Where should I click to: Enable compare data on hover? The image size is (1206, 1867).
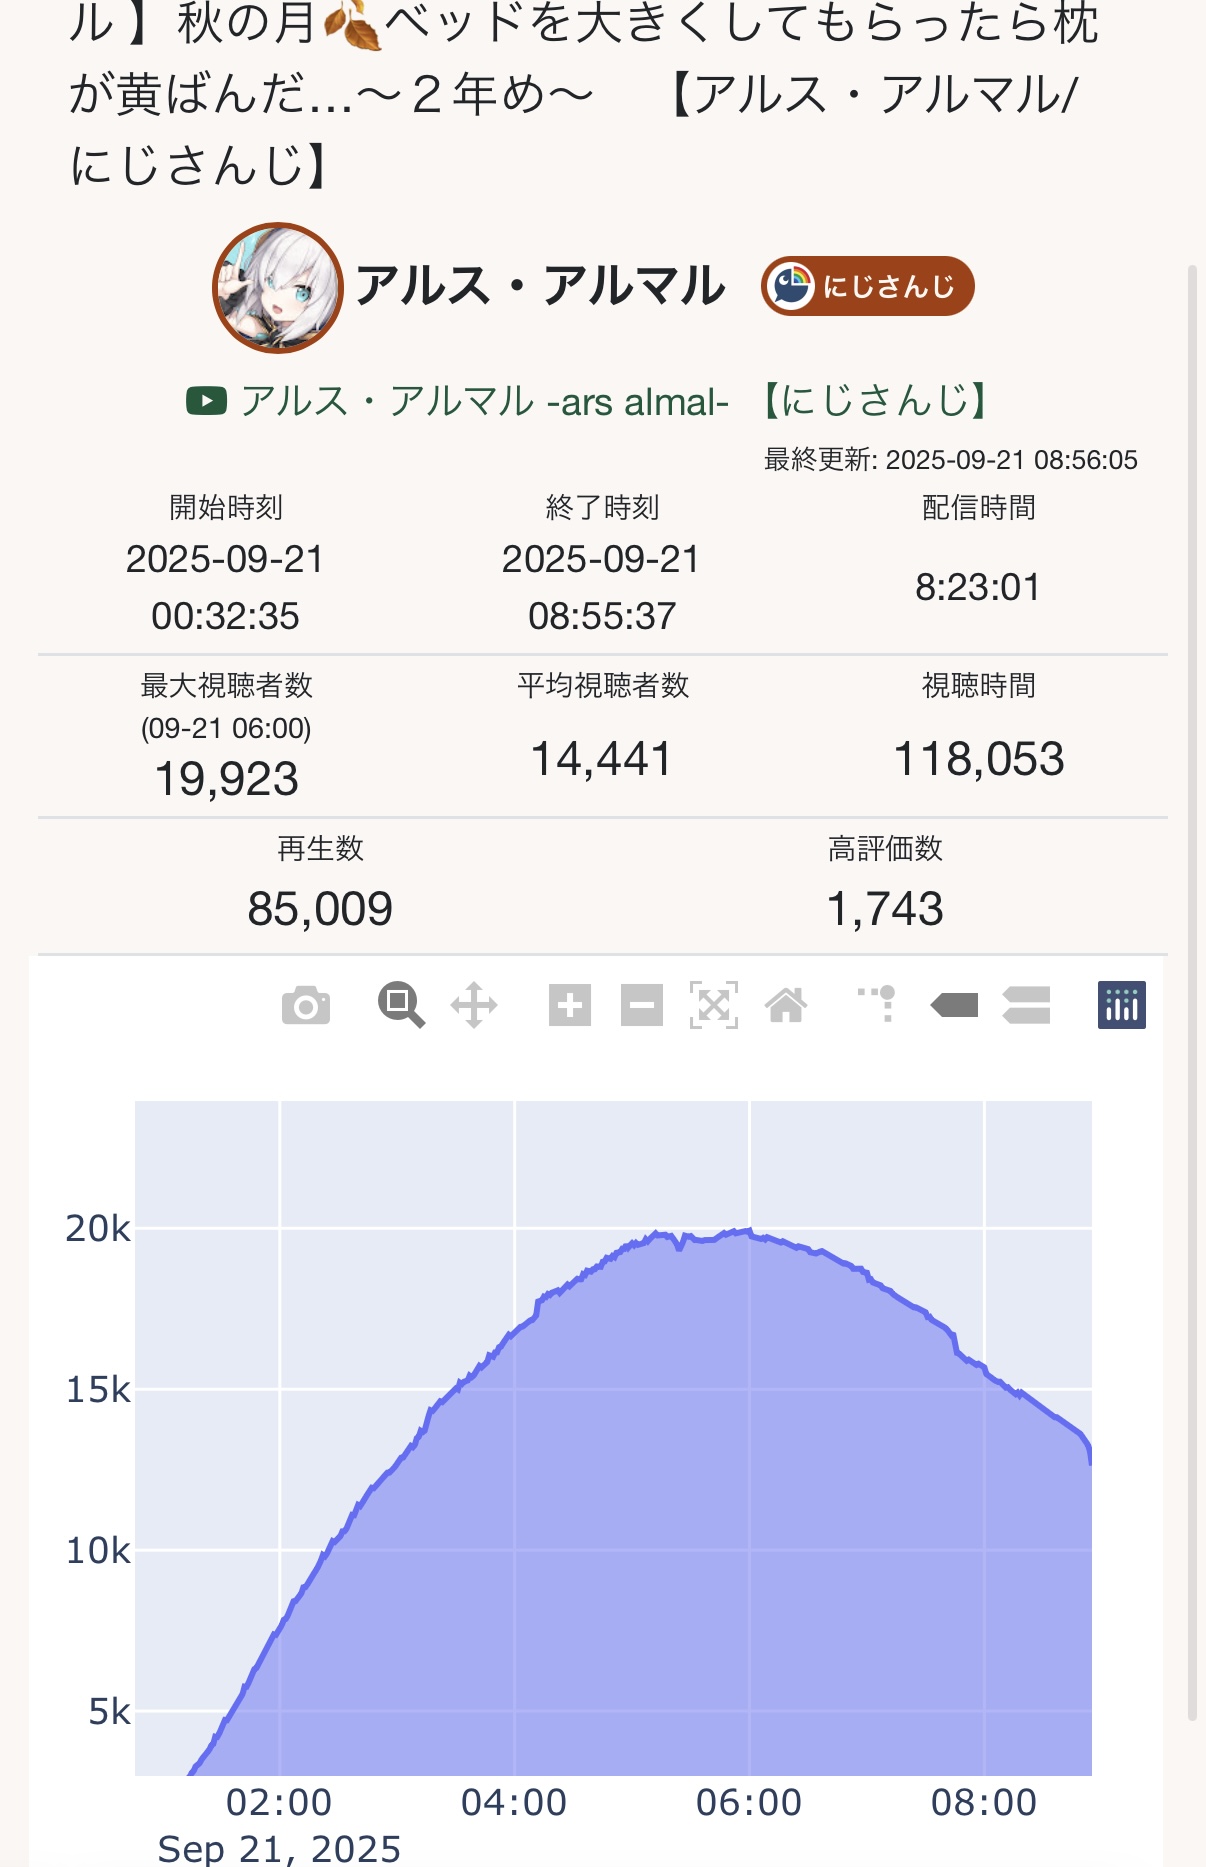(x=1026, y=1005)
